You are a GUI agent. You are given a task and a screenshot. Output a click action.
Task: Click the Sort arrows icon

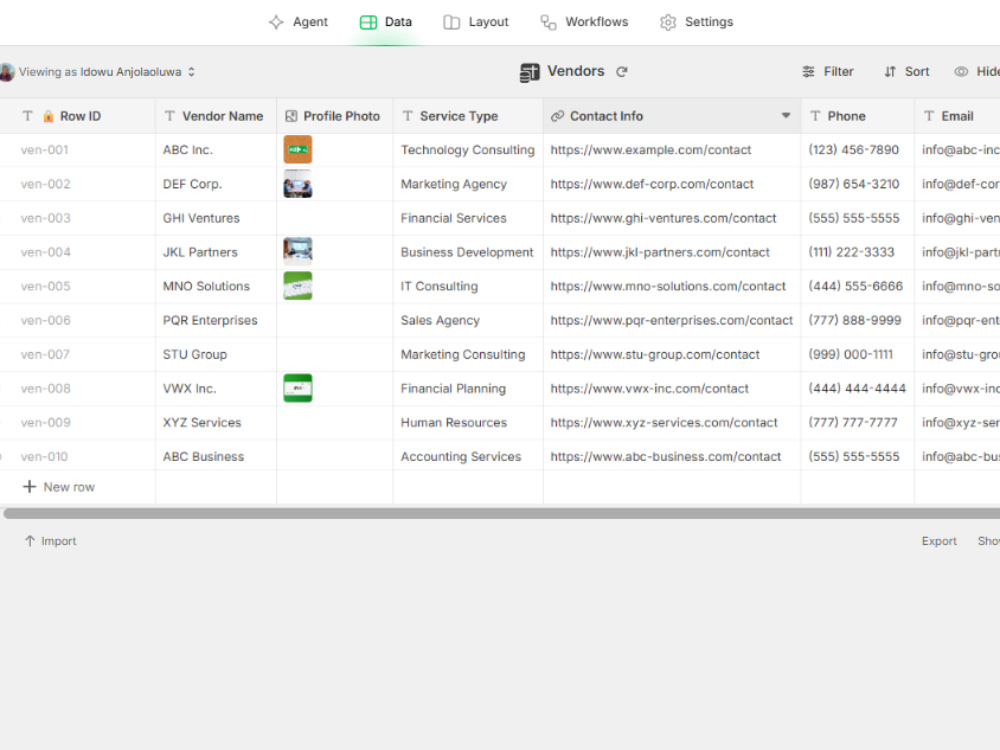(x=890, y=72)
